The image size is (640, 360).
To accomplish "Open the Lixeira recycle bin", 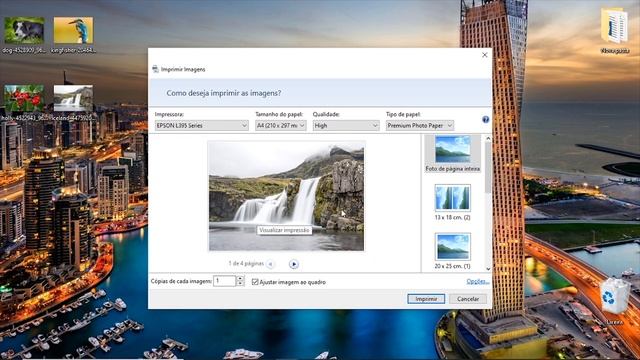I will coord(614,301).
